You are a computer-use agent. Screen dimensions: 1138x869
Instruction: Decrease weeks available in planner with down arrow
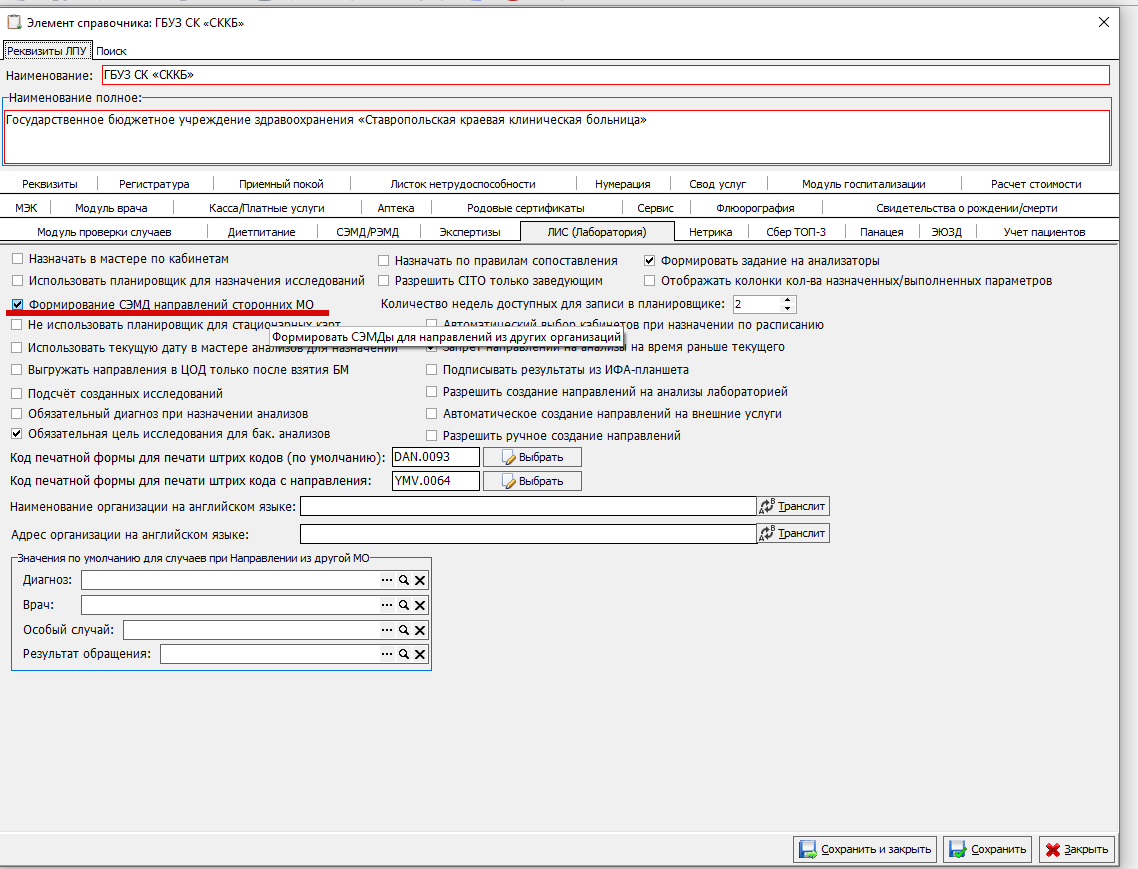[787, 309]
